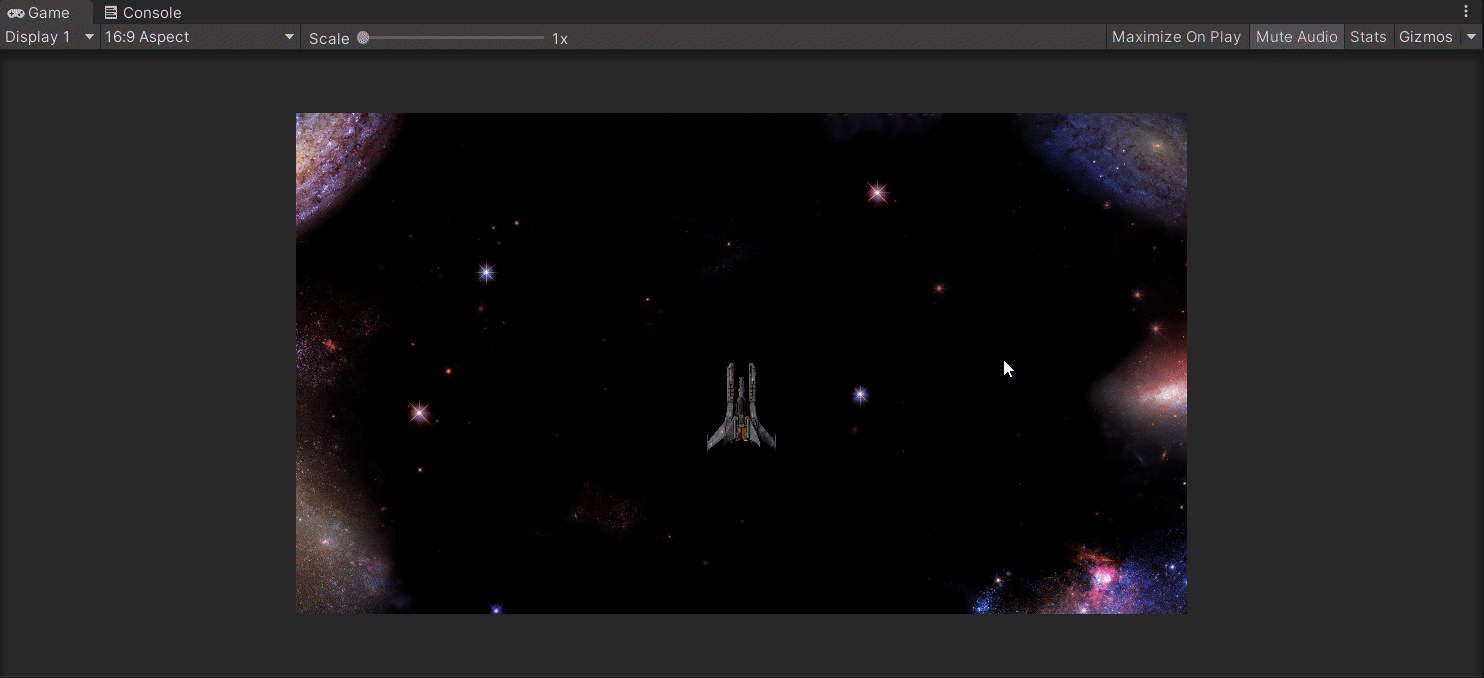1484x678 pixels.
Task: Toggle Mute Audio
Action: pyautogui.click(x=1296, y=37)
